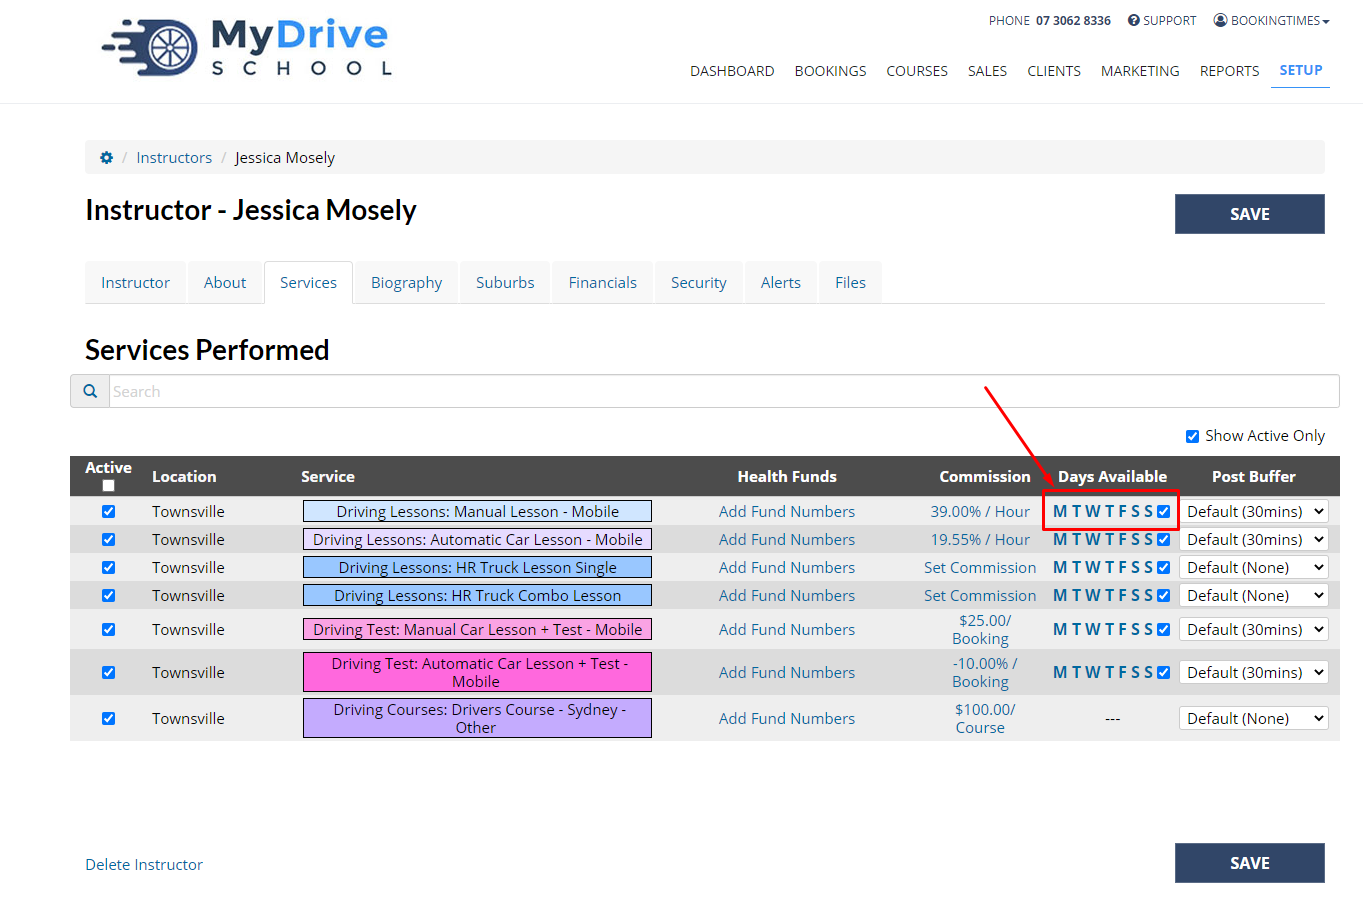
Task: Click the purple Drivers Course - Sydney label
Action: click(477, 718)
